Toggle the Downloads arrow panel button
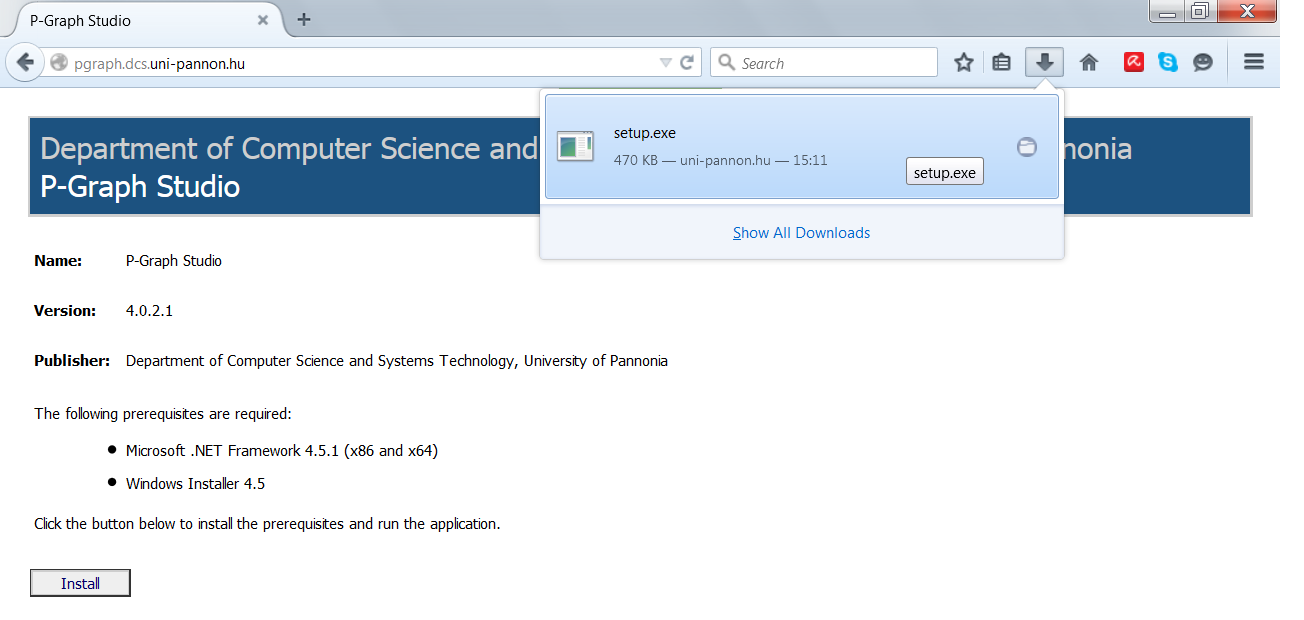 1044,63
